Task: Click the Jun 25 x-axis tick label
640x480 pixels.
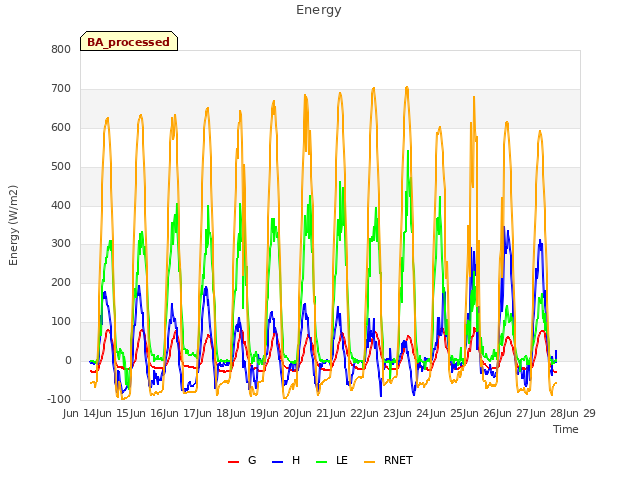Action: click(447, 413)
